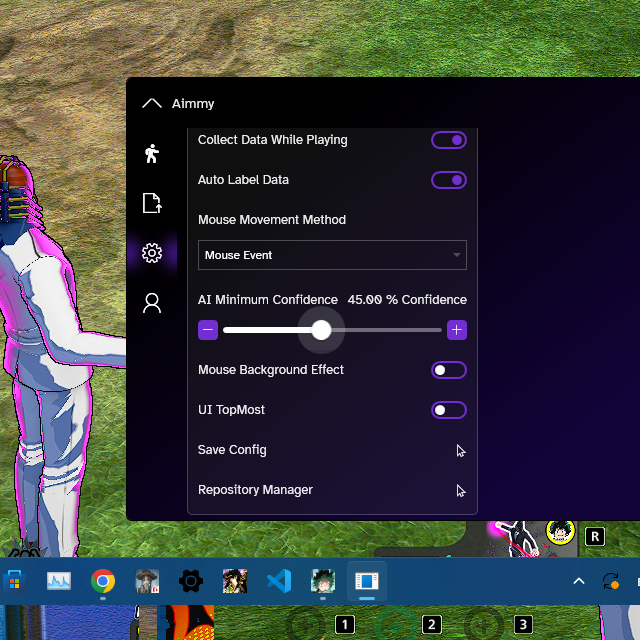Screen dimensions: 640x640
Task: Launch Visual Studio Code from the taskbar
Action: (279, 581)
